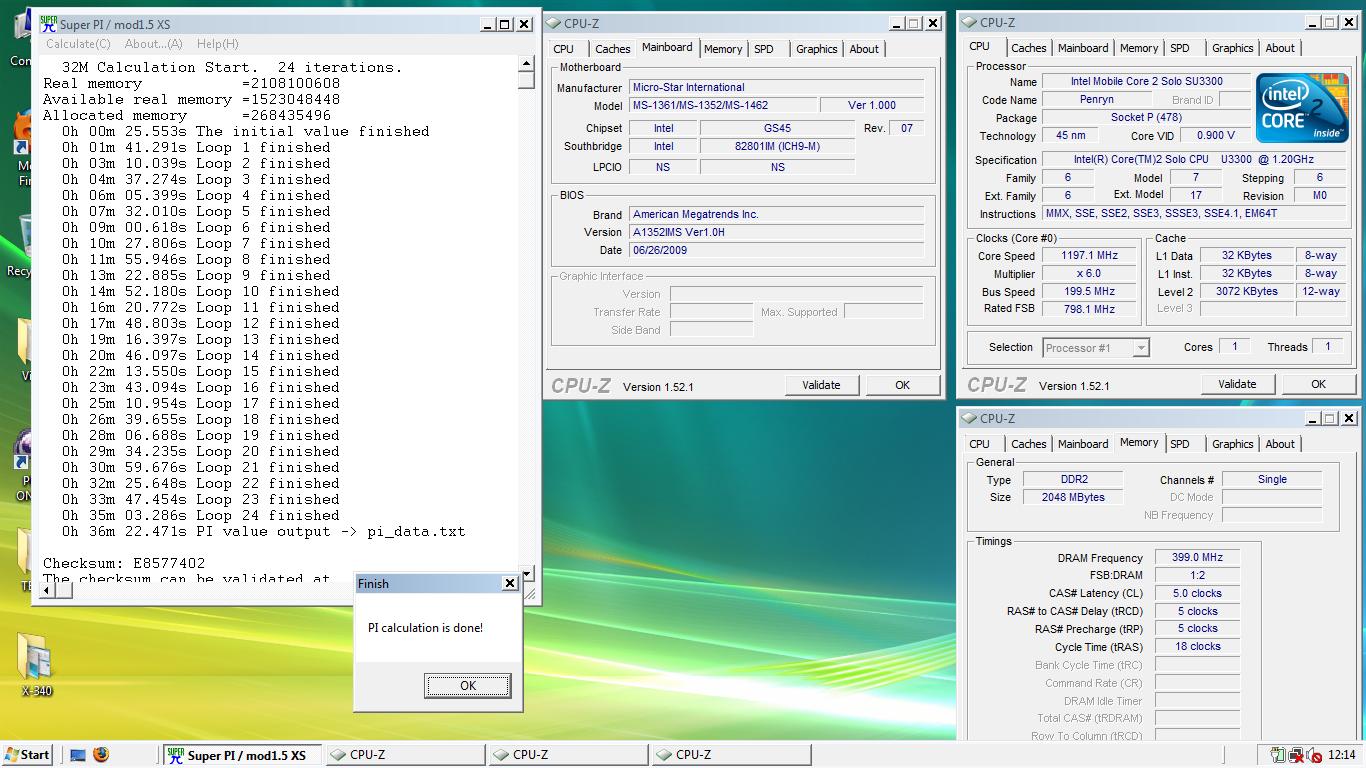Click the title icon of the CPU-Z Mainboard window
1366x768 pixels.
[554, 24]
